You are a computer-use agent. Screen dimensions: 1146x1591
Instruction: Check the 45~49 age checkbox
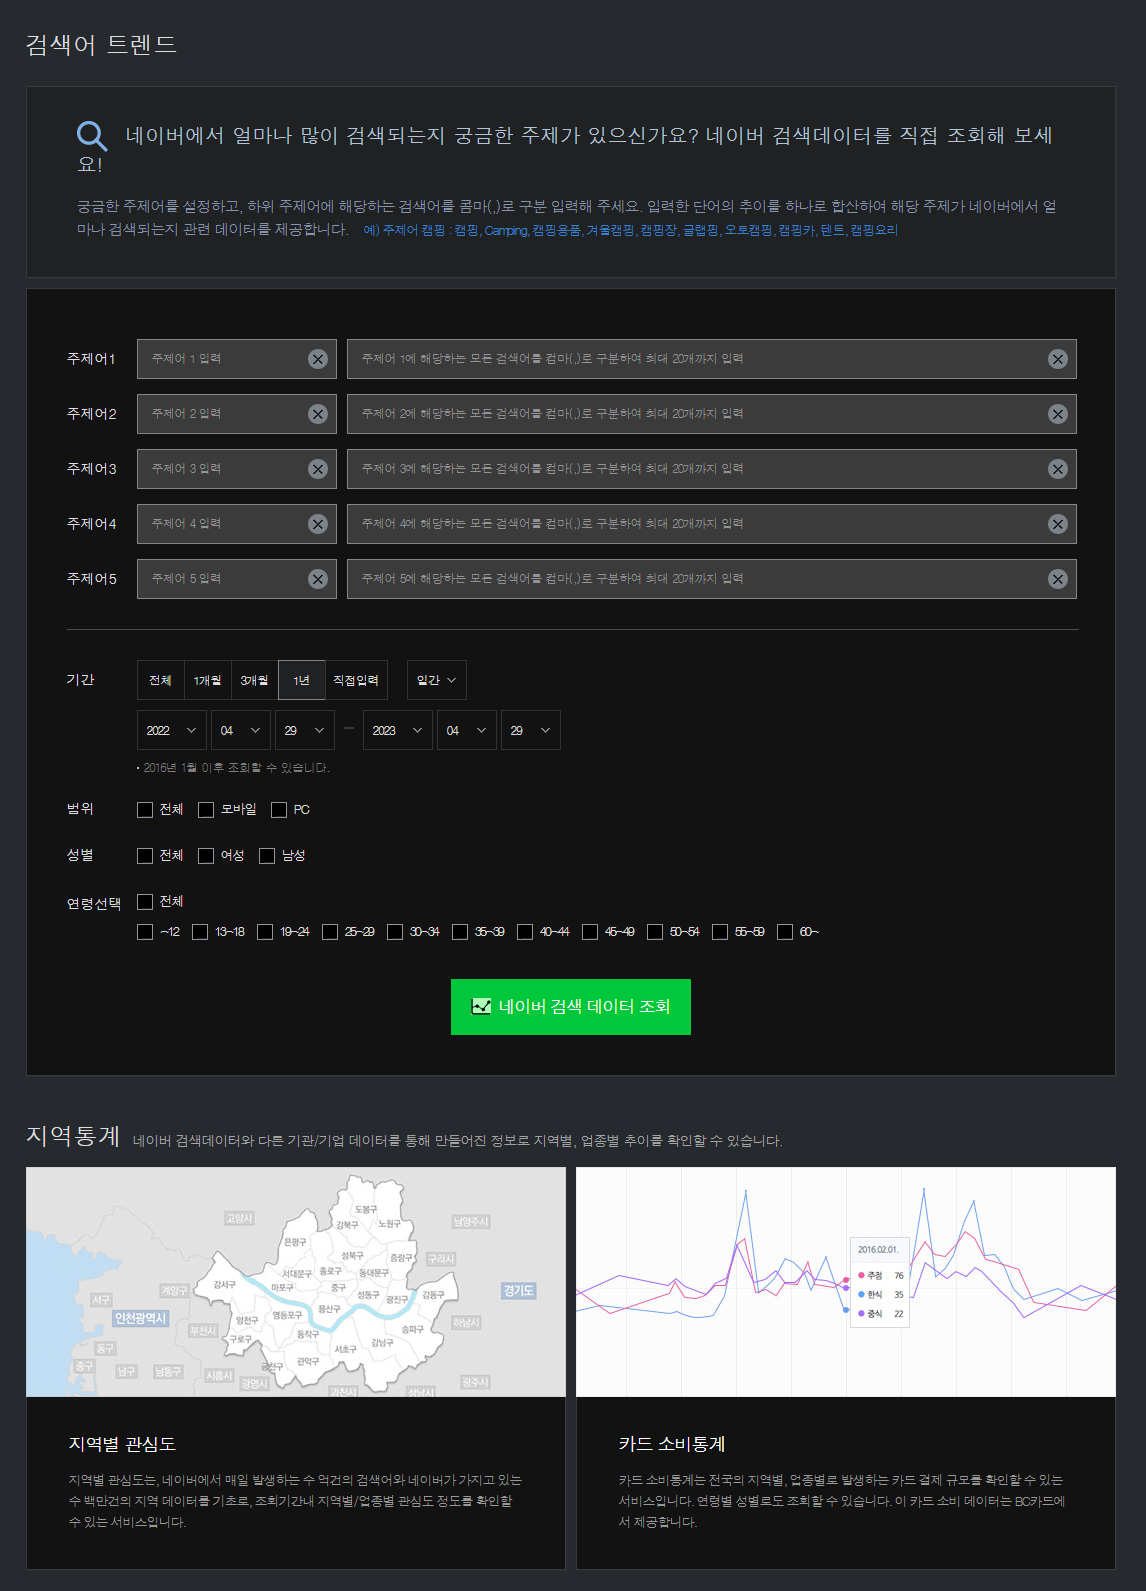590,932
